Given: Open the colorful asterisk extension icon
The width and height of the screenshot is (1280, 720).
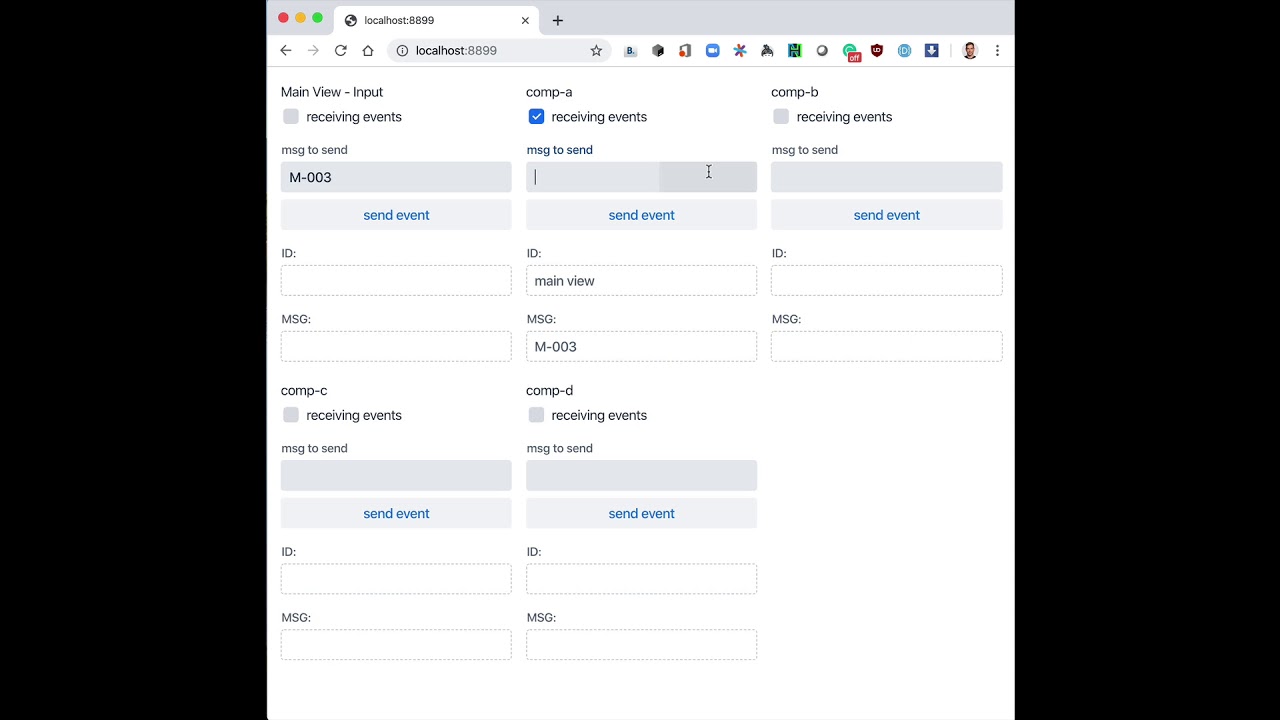Looking at the screenshot, I should click(740, 50).
